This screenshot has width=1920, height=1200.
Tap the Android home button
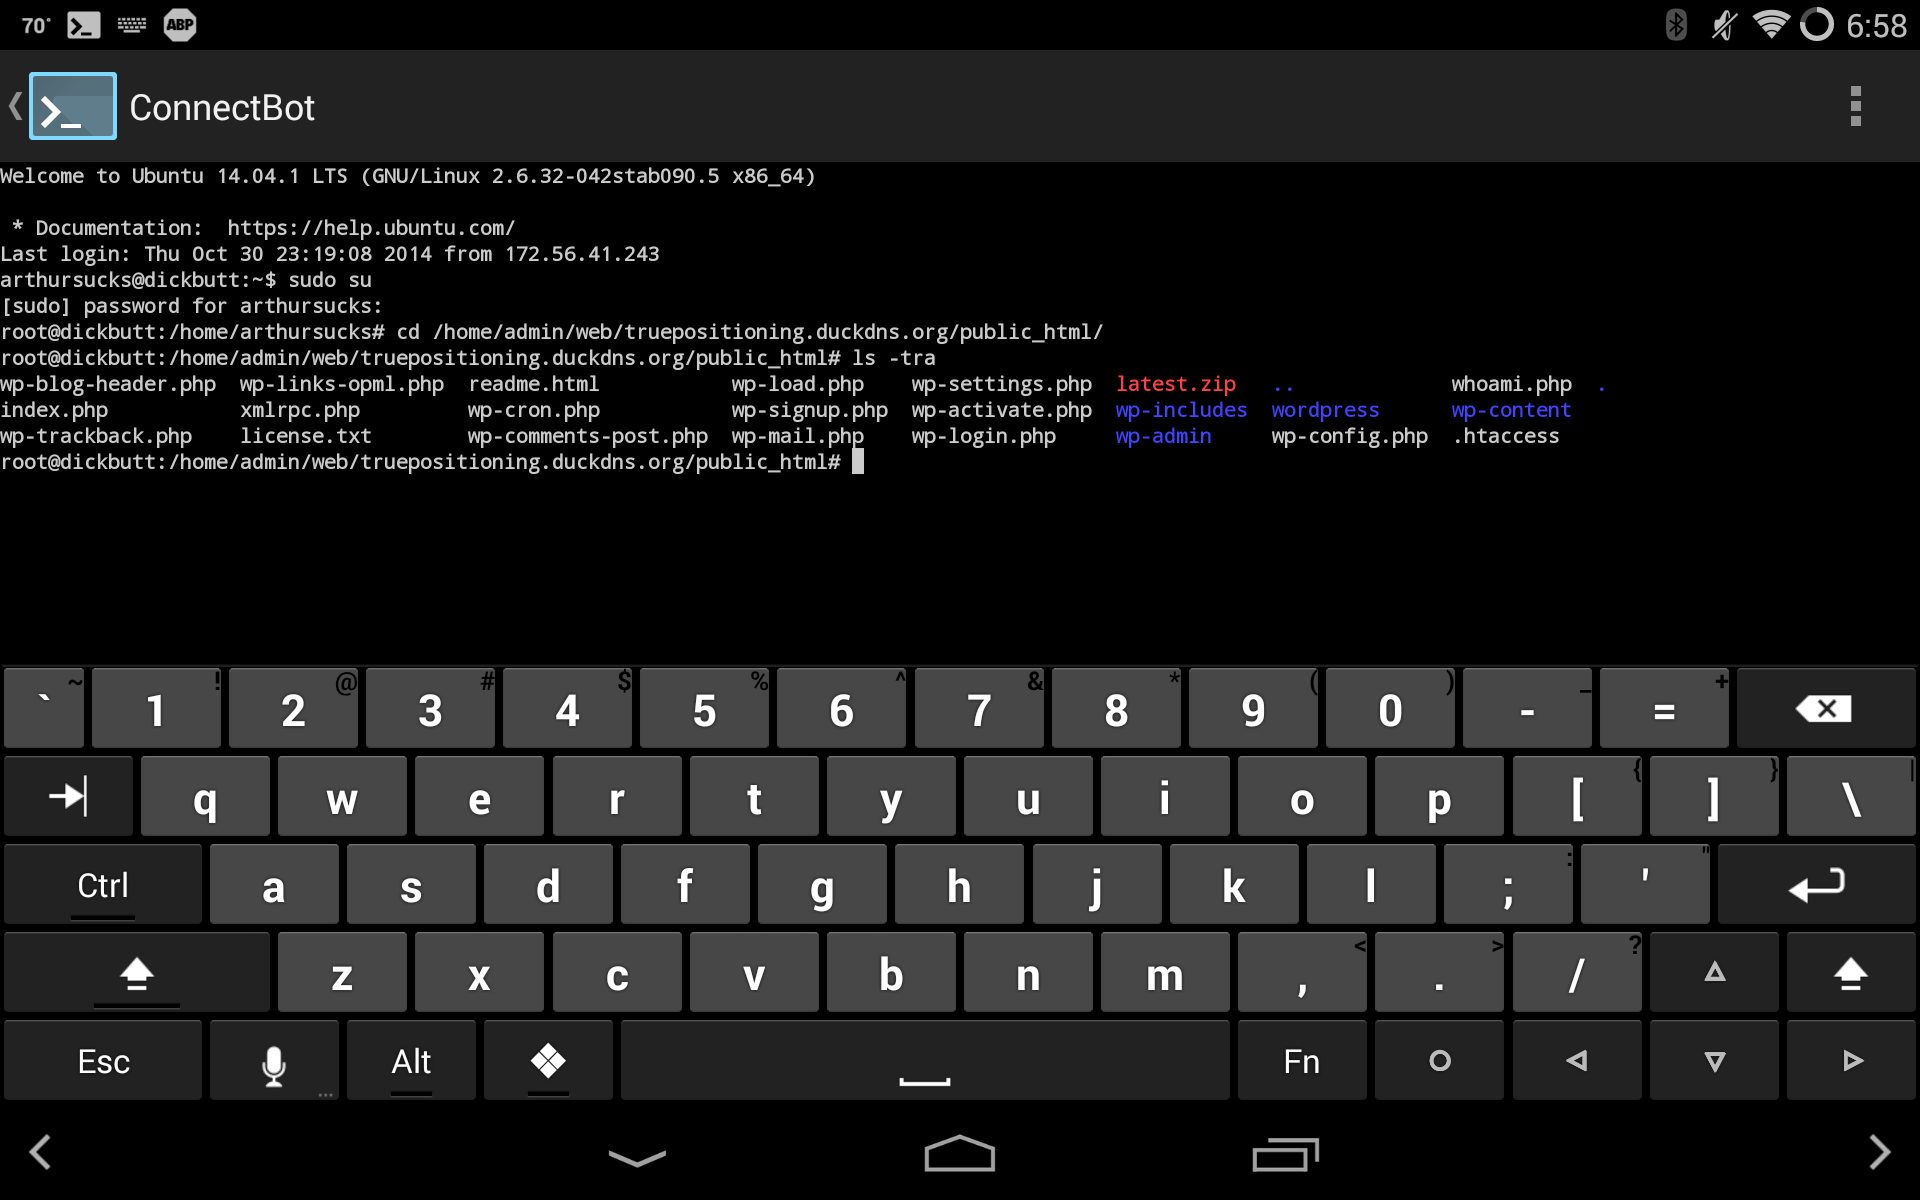960,1153
